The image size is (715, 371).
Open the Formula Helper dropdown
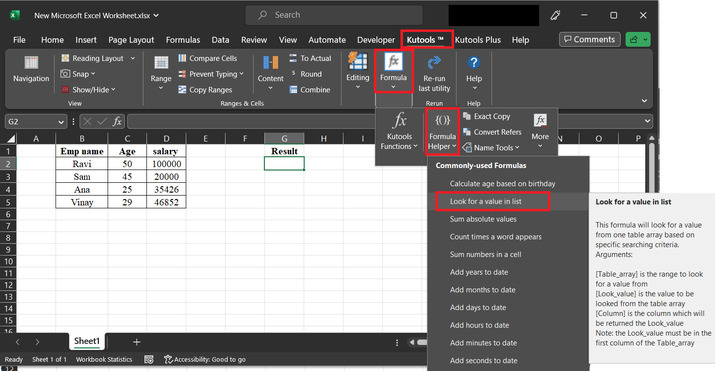click(x=442, y=131)
